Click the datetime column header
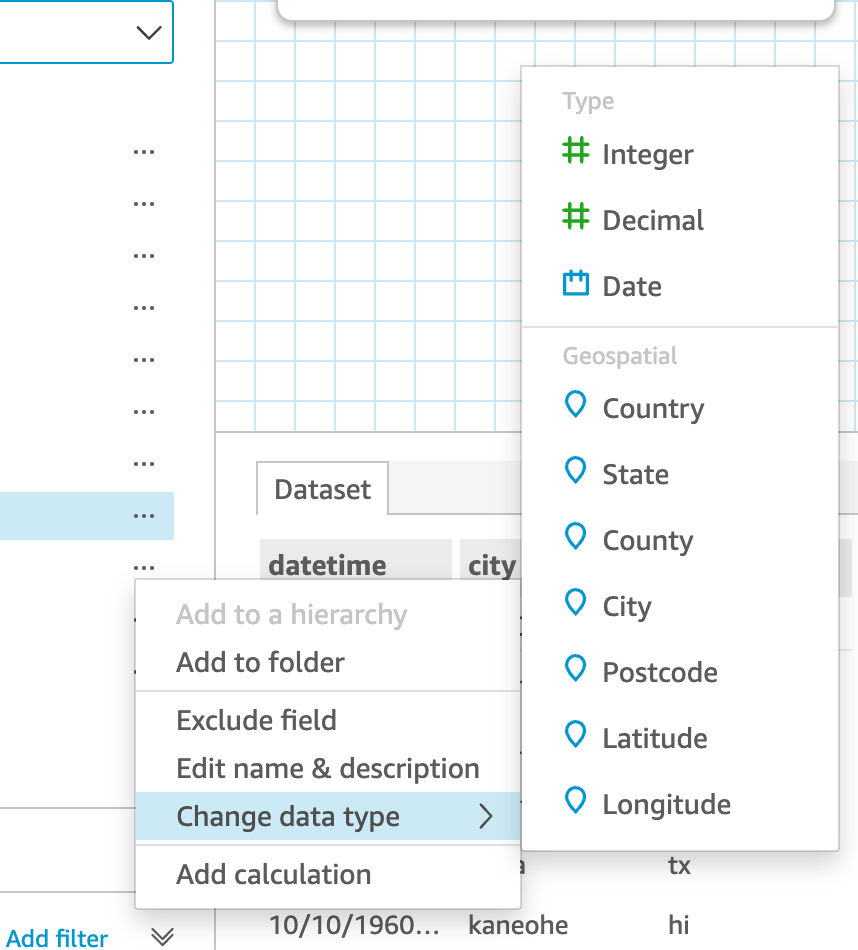The image size is (858, 950). coord(327,566)
